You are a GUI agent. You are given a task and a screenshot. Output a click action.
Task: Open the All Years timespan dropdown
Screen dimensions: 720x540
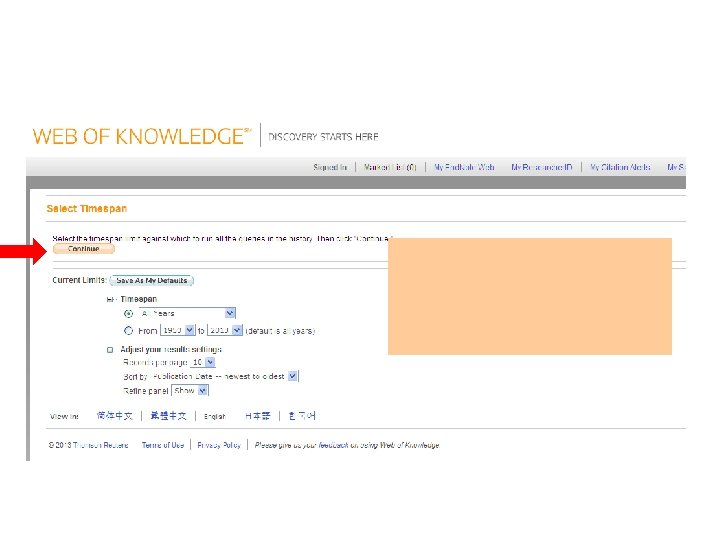tap(187, 313)
